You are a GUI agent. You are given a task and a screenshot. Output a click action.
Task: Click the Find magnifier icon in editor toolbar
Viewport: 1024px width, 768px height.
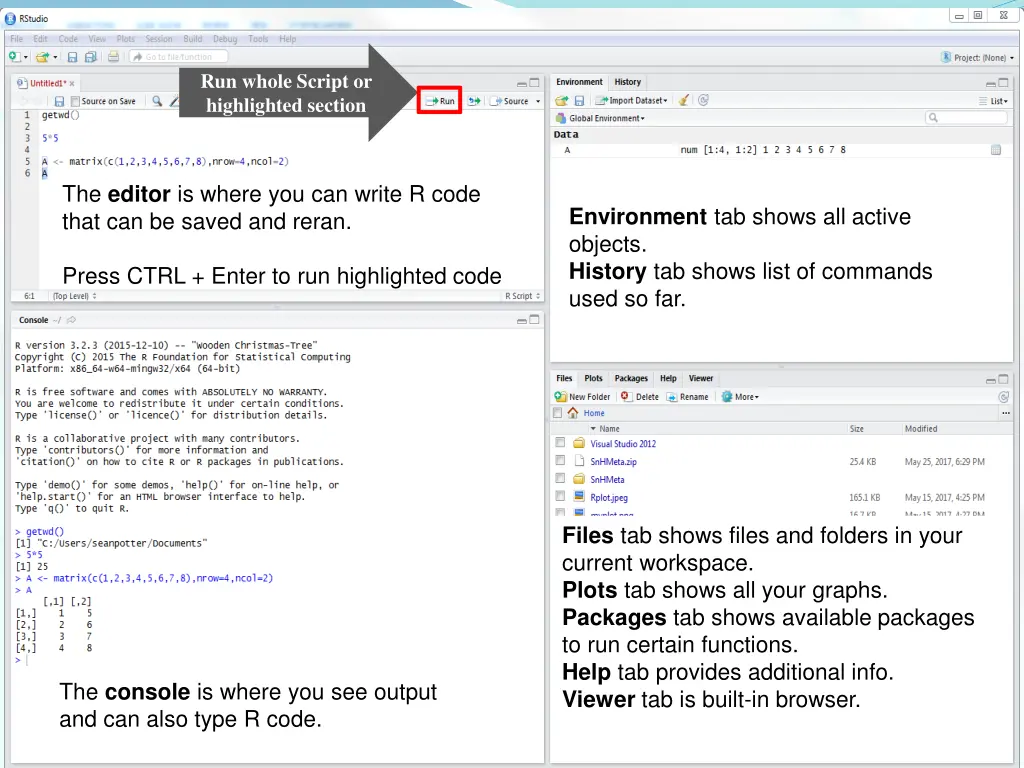(157, 101)
